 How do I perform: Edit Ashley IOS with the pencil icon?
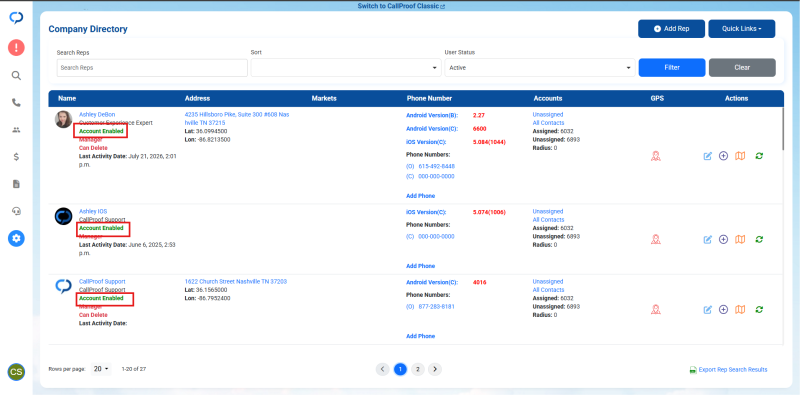[x=707, y=239]
